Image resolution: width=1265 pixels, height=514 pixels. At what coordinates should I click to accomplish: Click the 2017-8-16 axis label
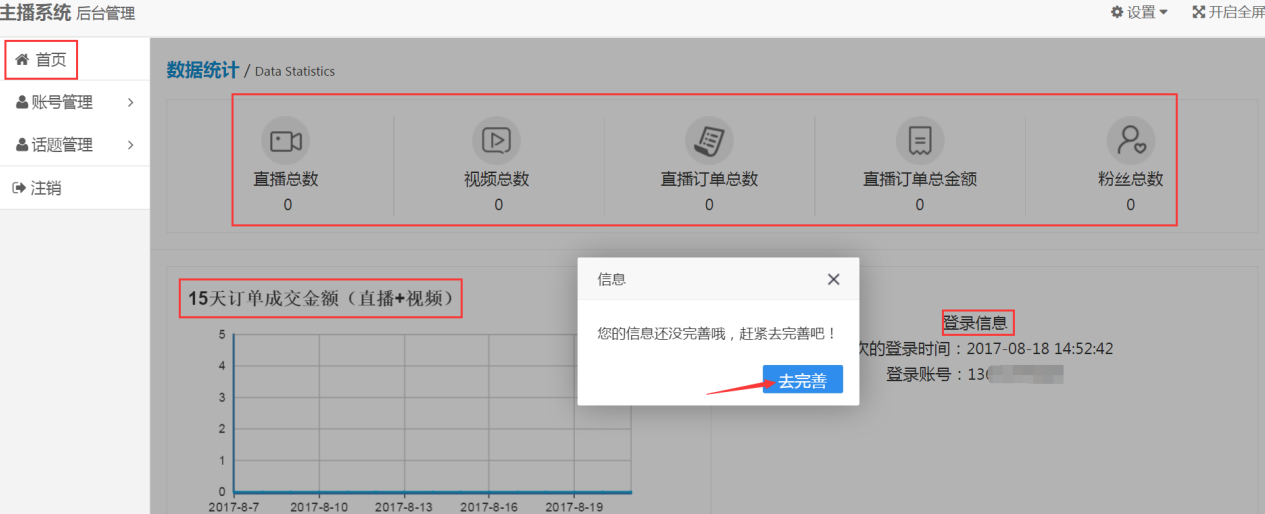pyautogui.click(x=489, y=507)
